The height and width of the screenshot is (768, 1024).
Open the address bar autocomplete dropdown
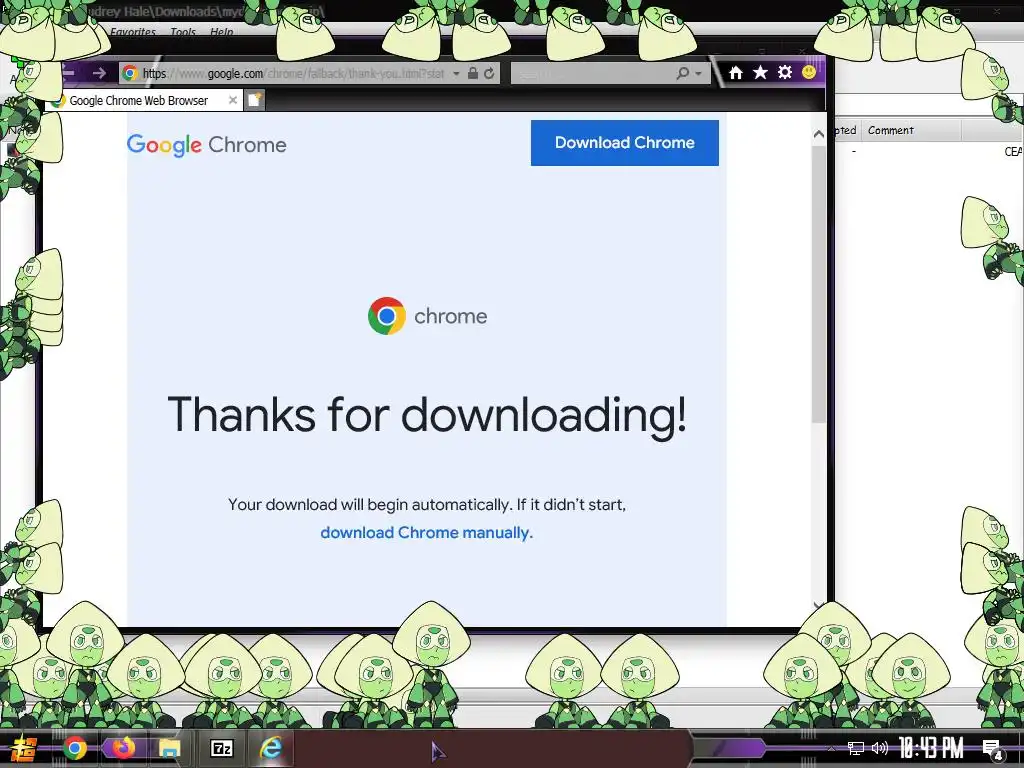456,73
